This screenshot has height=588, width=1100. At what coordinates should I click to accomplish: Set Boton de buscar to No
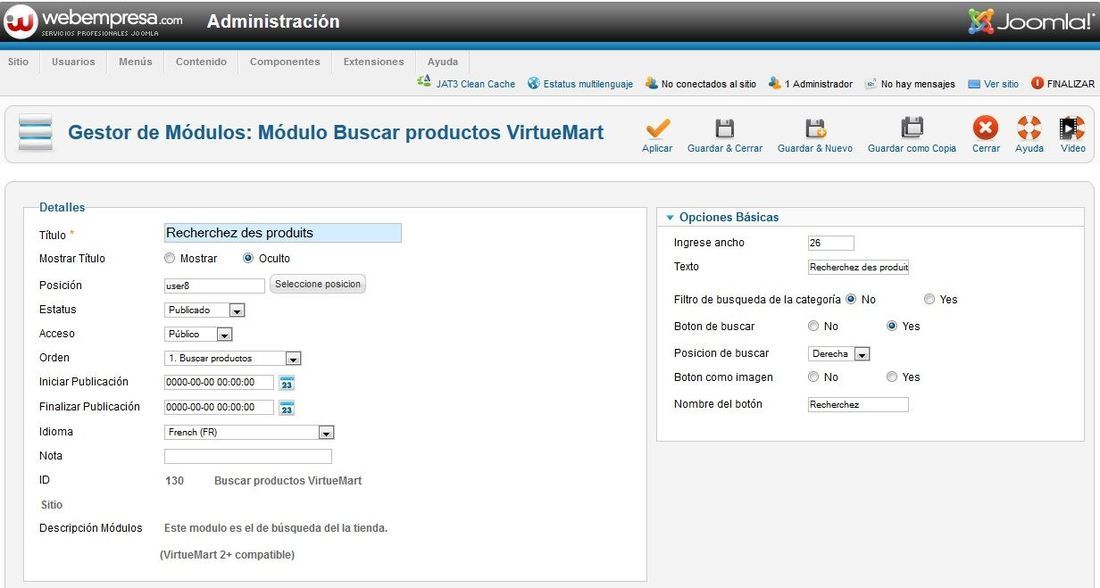pyautogui.click(x=814, y=326)
